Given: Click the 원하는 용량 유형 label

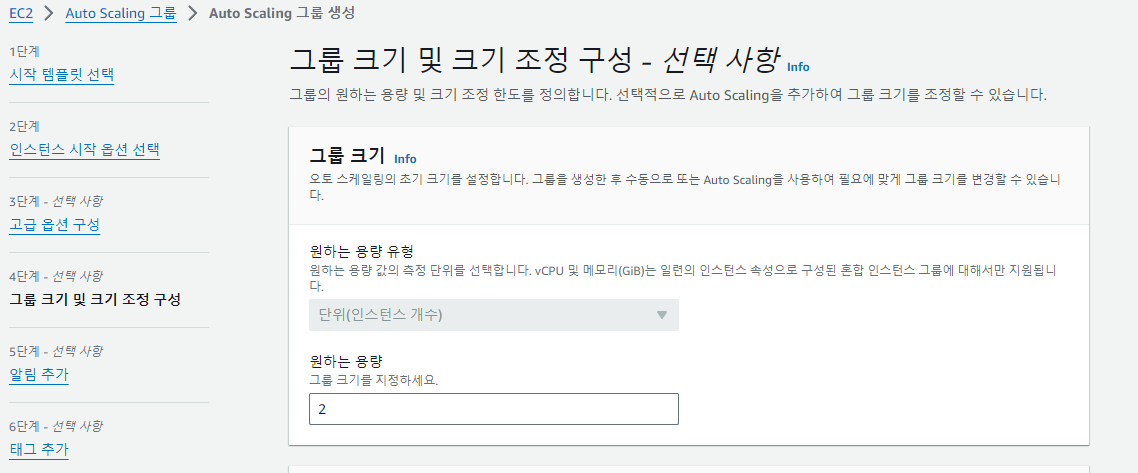Looking at the screenshot, I should 361,252.
